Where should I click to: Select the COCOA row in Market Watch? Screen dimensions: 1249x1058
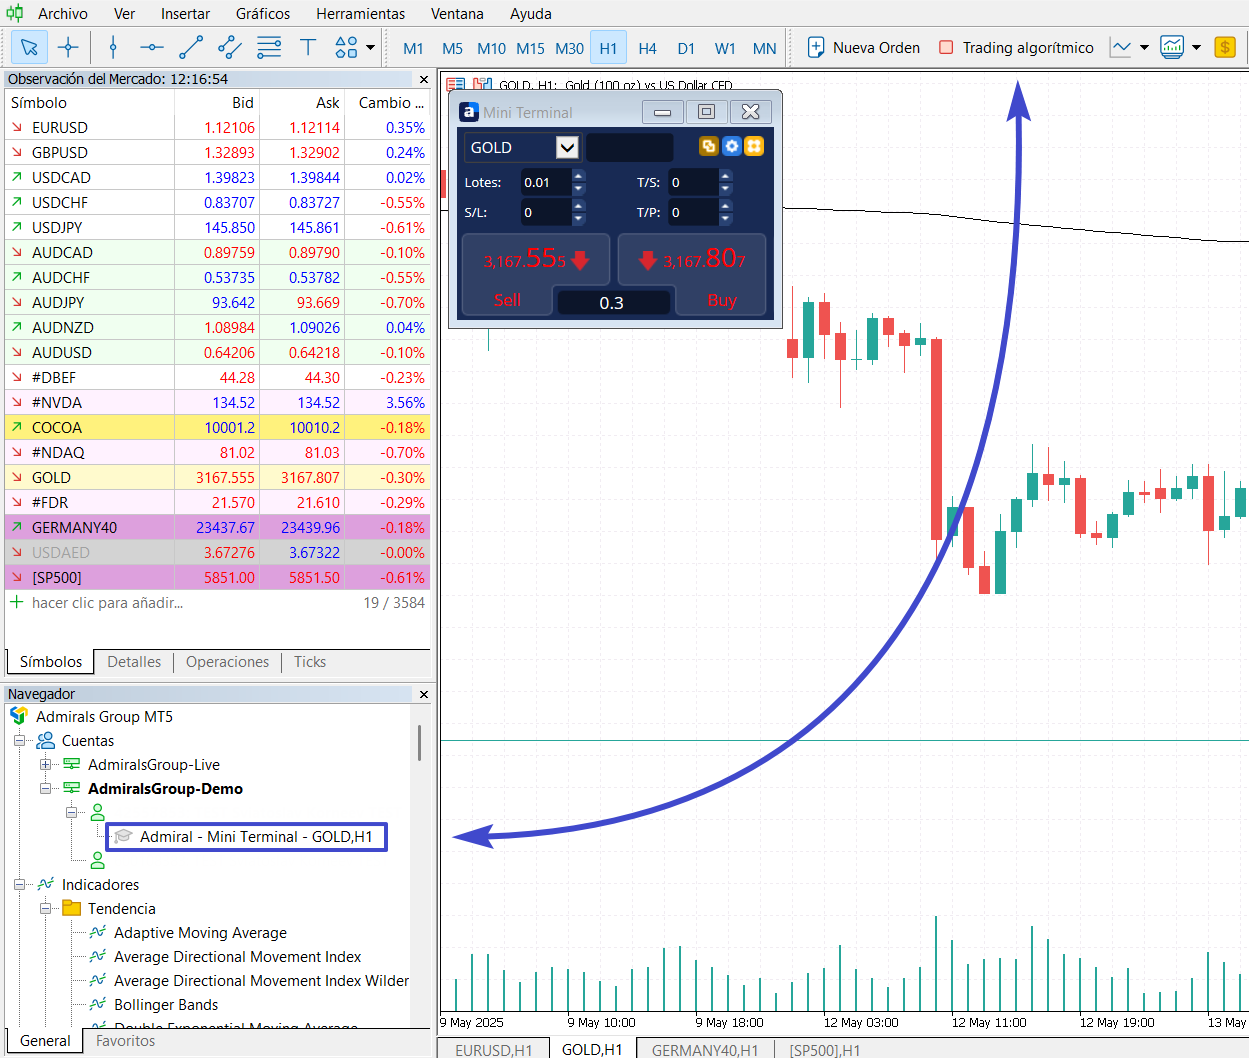(x=217, y=427)
